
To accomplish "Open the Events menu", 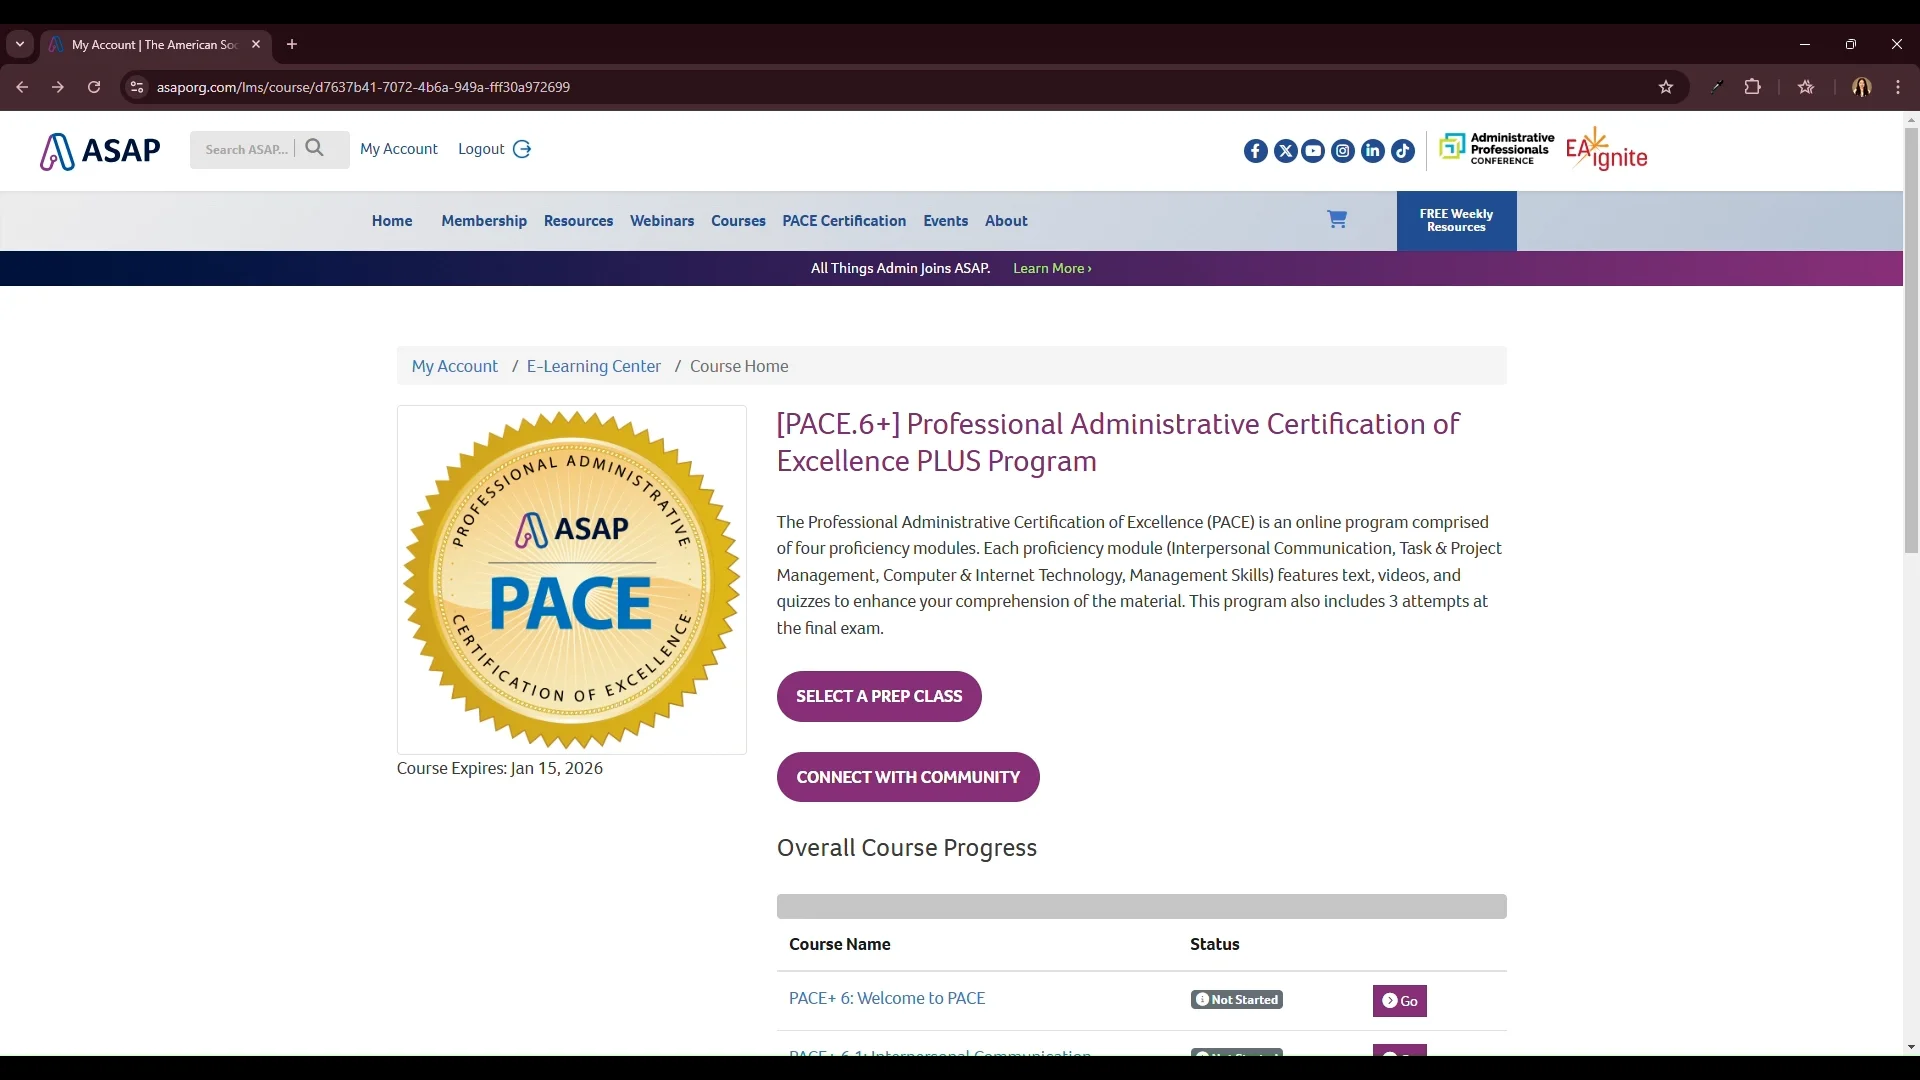I will tap(945, 221).
